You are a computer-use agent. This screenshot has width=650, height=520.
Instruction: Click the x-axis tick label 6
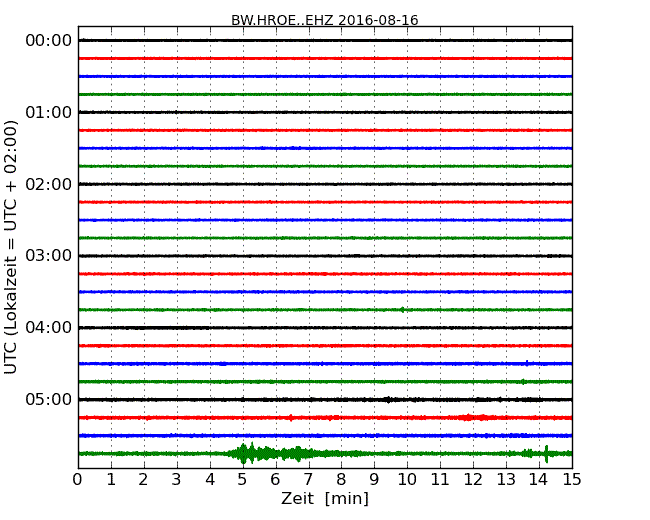point(276,480)
